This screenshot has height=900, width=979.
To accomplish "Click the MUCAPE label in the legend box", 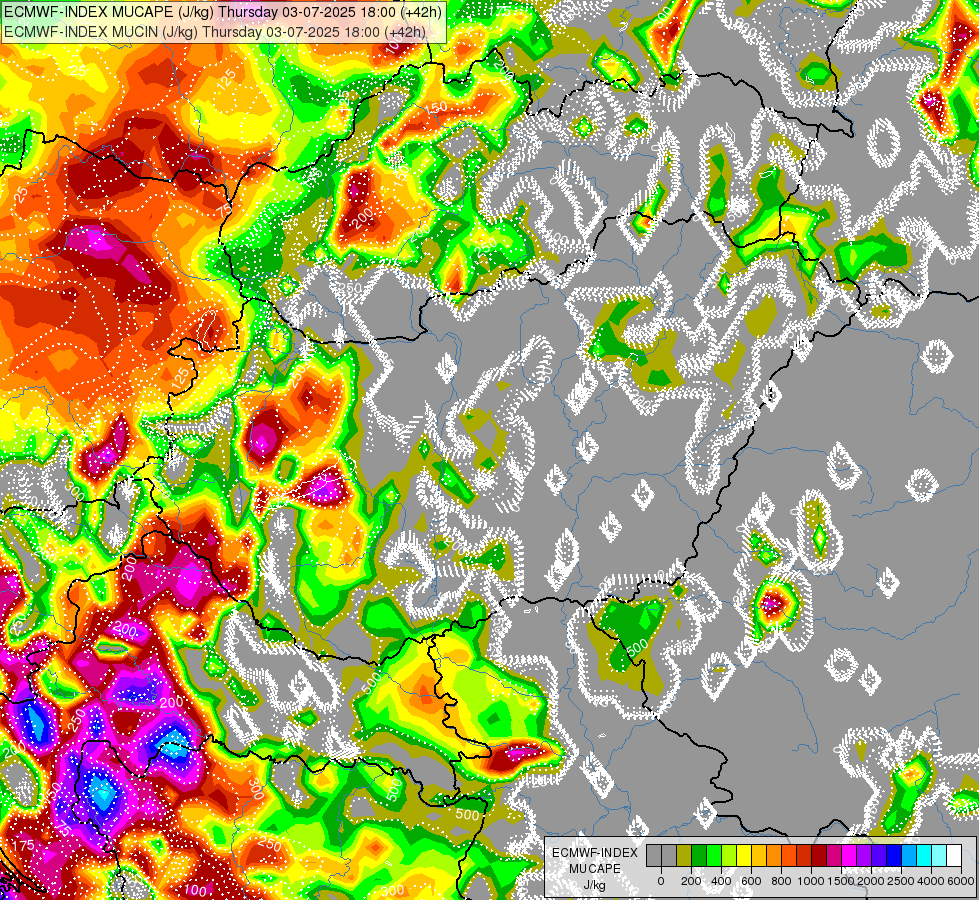I will click(595, 869).
